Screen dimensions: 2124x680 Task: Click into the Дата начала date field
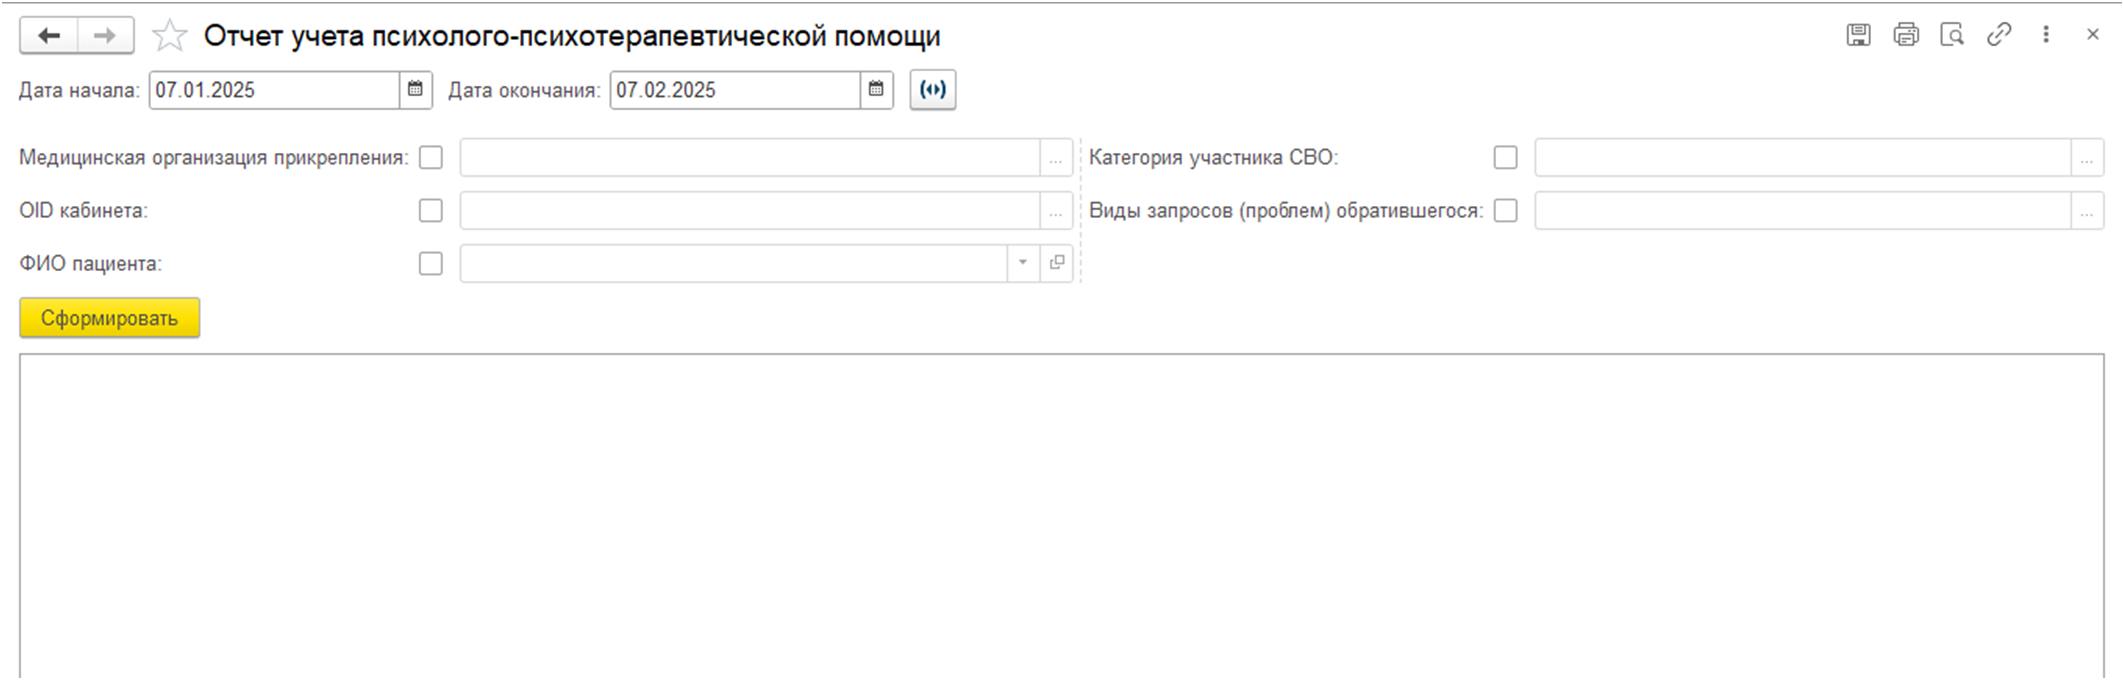(x=274, y=90)
